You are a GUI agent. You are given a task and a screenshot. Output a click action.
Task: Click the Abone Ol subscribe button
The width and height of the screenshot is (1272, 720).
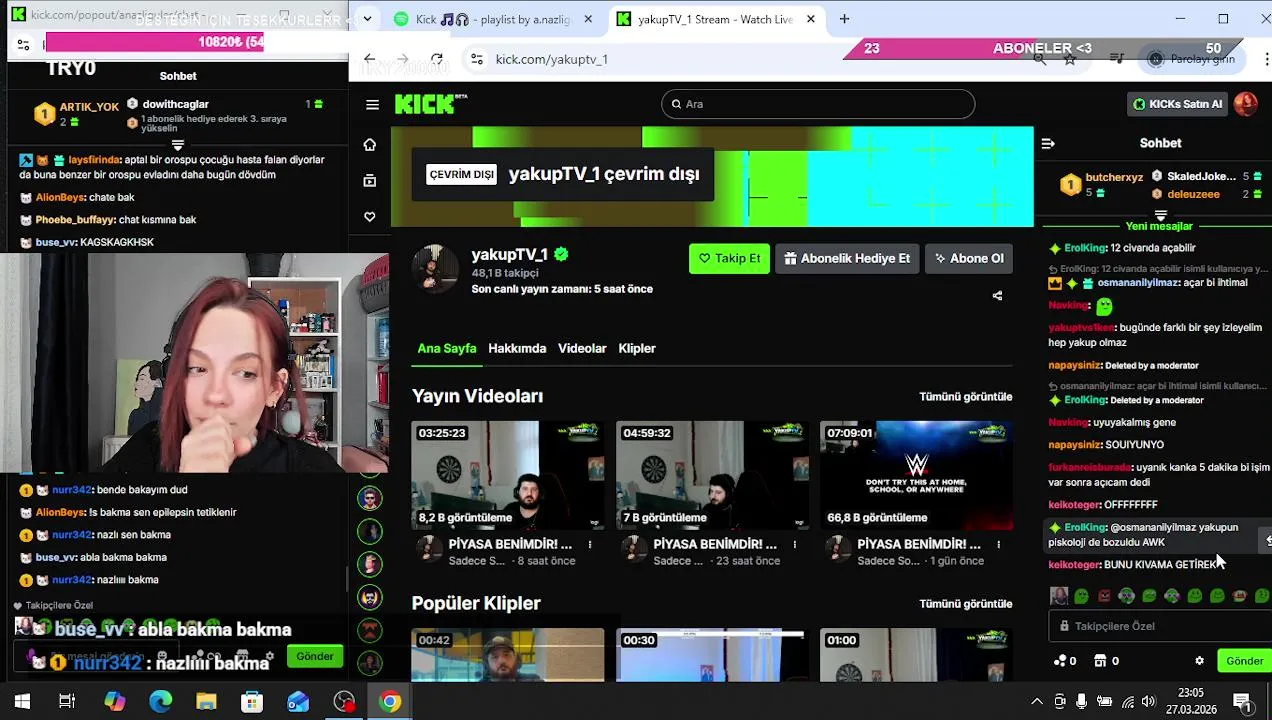[x=969, y=259]
